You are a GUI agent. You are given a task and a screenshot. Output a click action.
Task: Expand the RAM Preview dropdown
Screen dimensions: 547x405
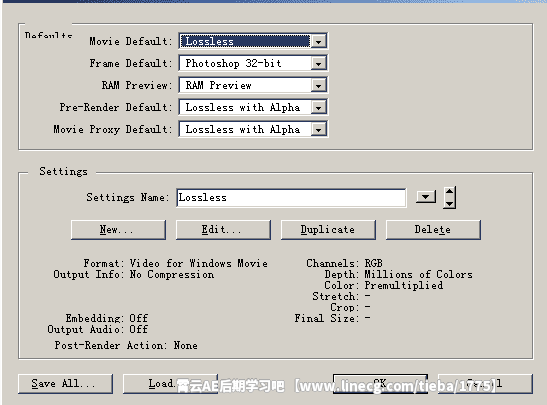253,85
